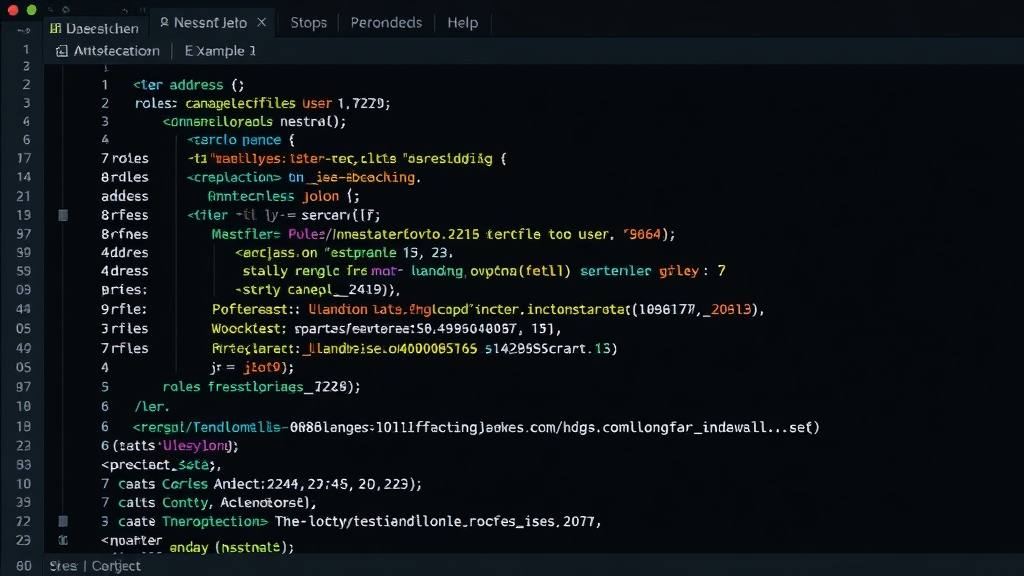Image resolution: width=1024 pixels, height=576 pixels.
Task: Click the <prectect_sata>, line
Action: [x=161, y=464]
